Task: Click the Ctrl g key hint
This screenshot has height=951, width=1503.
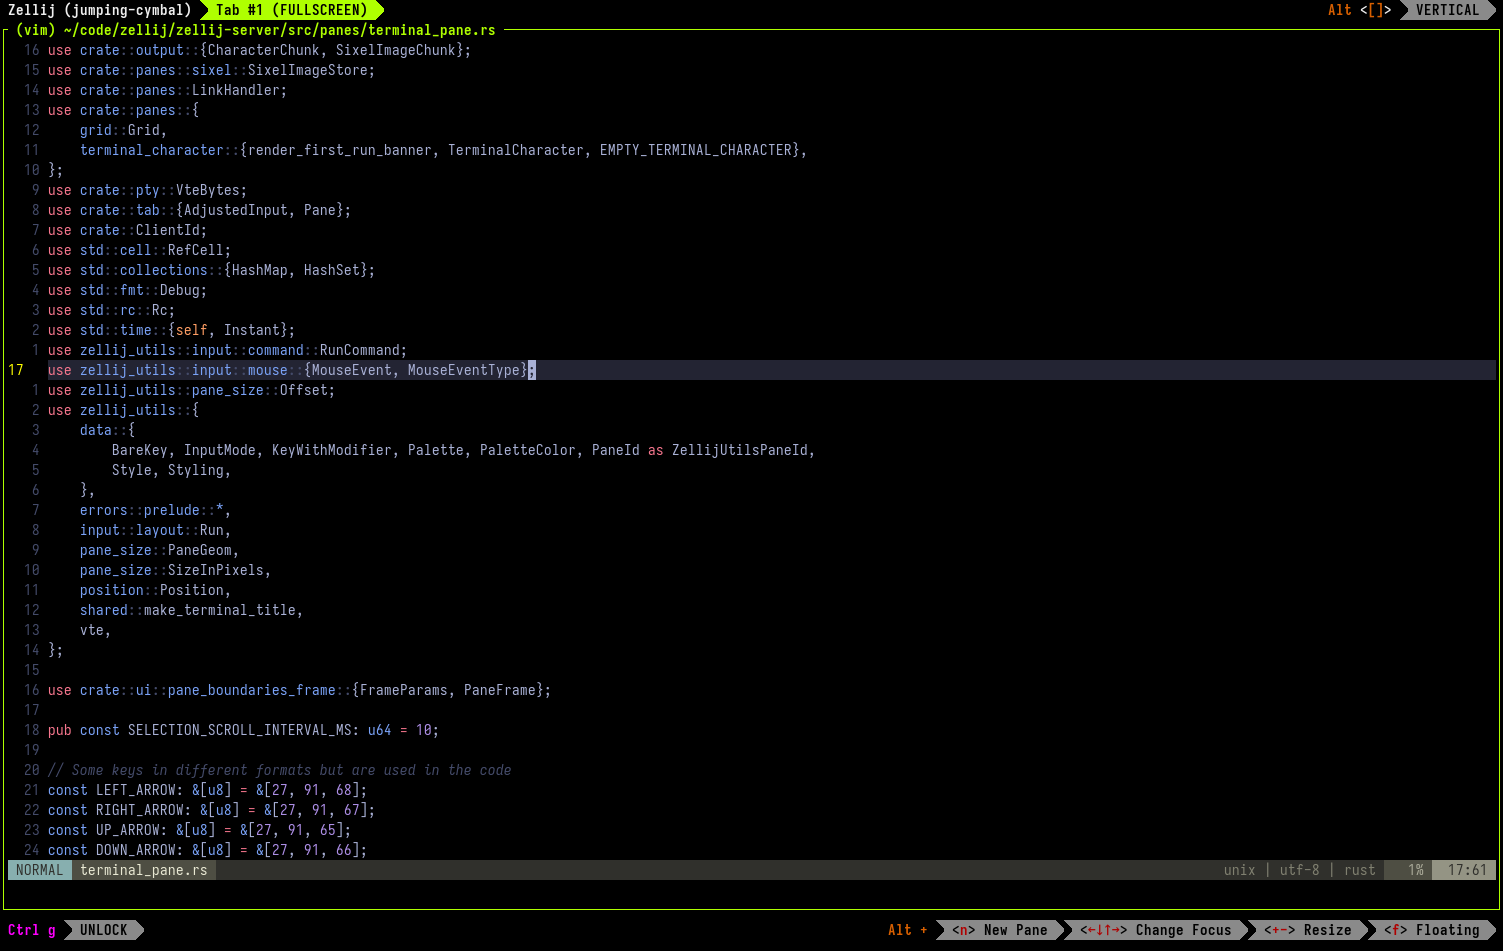Action: pyautogui.click(x=32, y=930)
